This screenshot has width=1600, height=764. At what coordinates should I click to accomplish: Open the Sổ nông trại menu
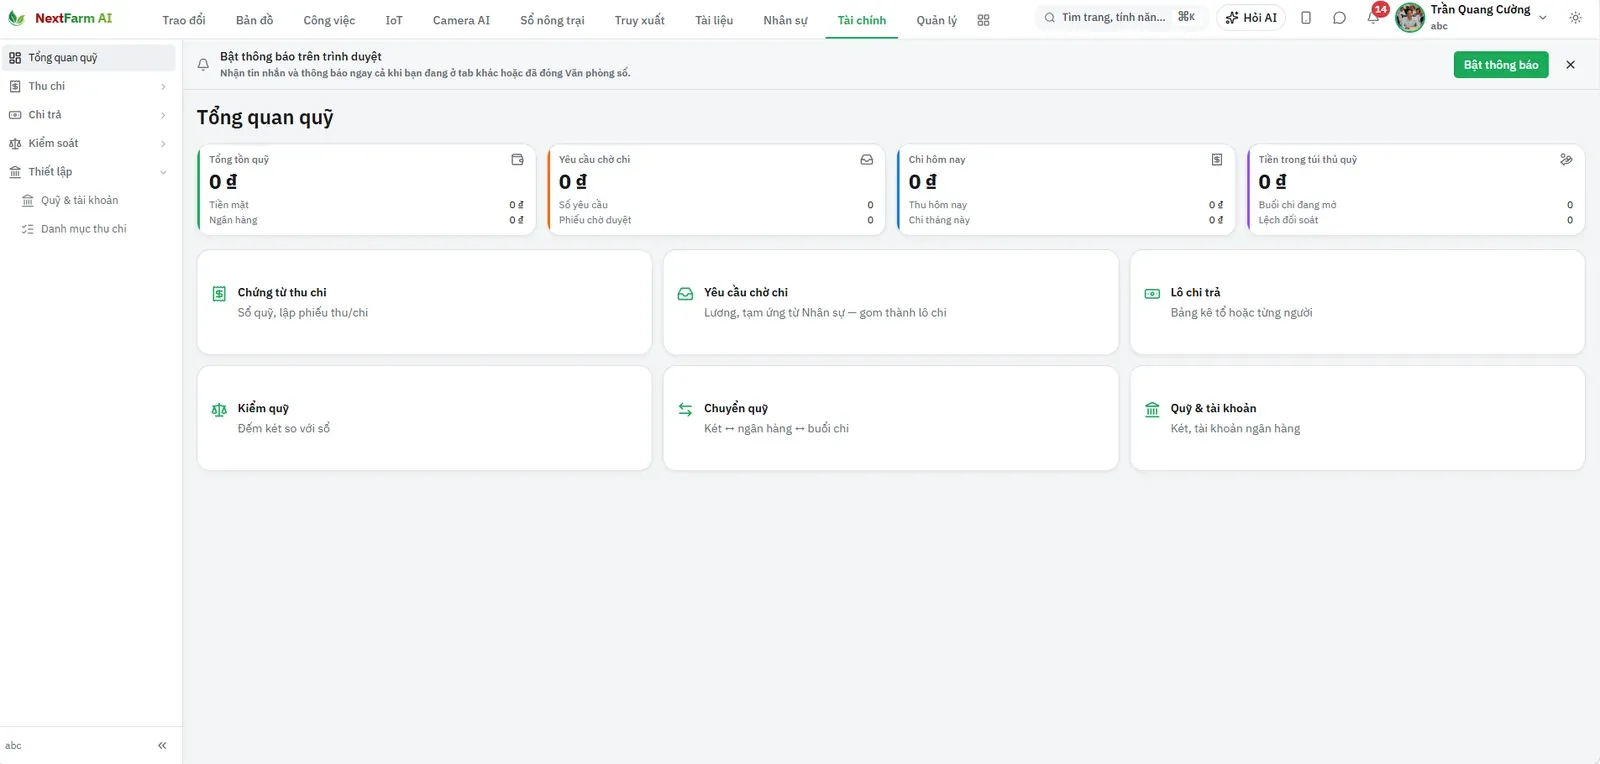[x=552, y=20]
